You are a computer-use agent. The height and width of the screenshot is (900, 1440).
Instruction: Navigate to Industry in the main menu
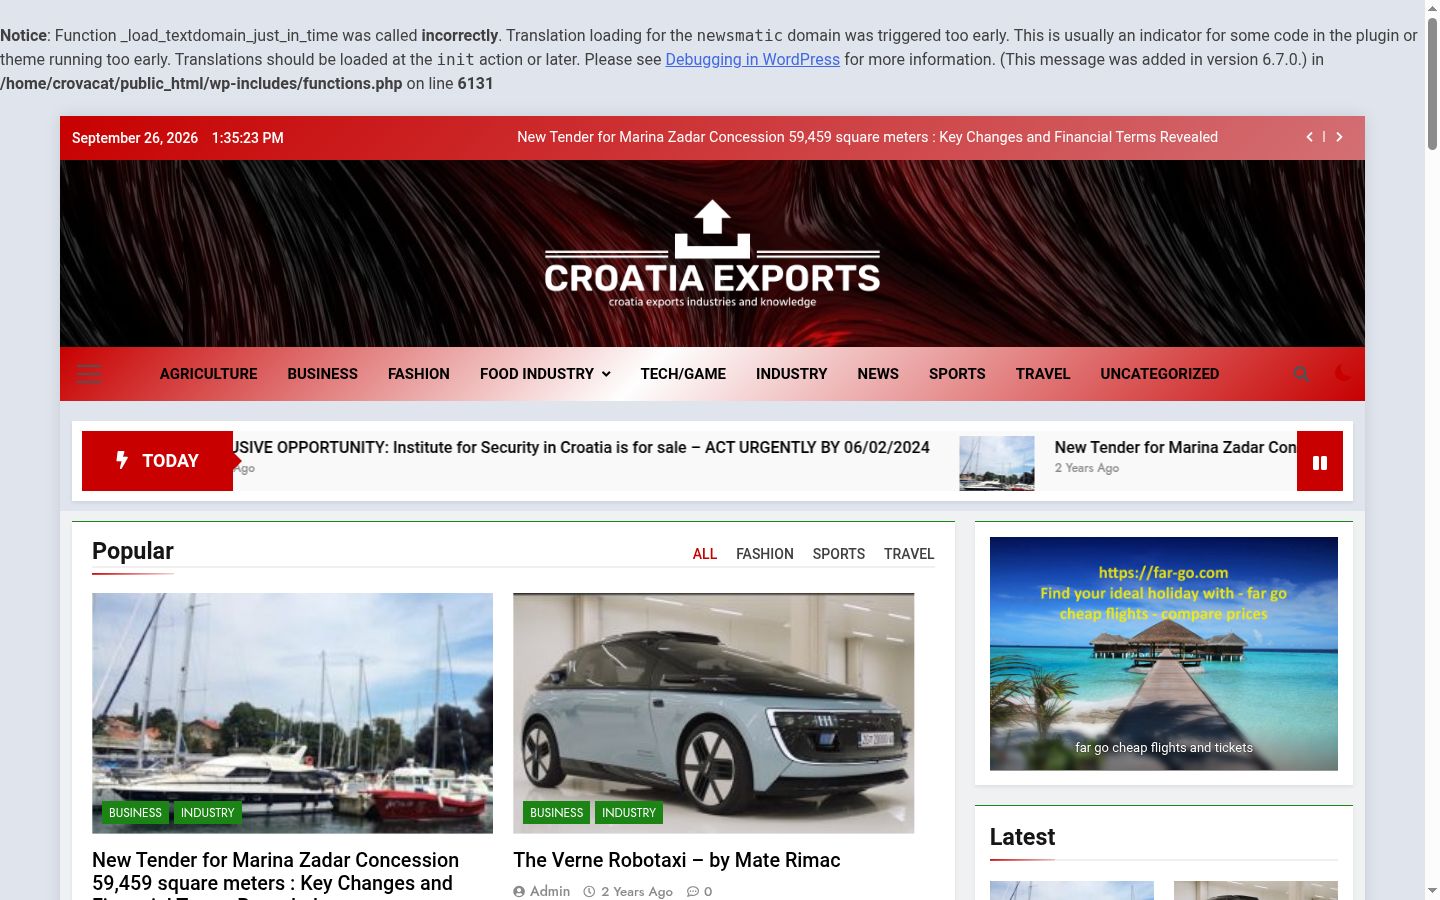point(791,374)
